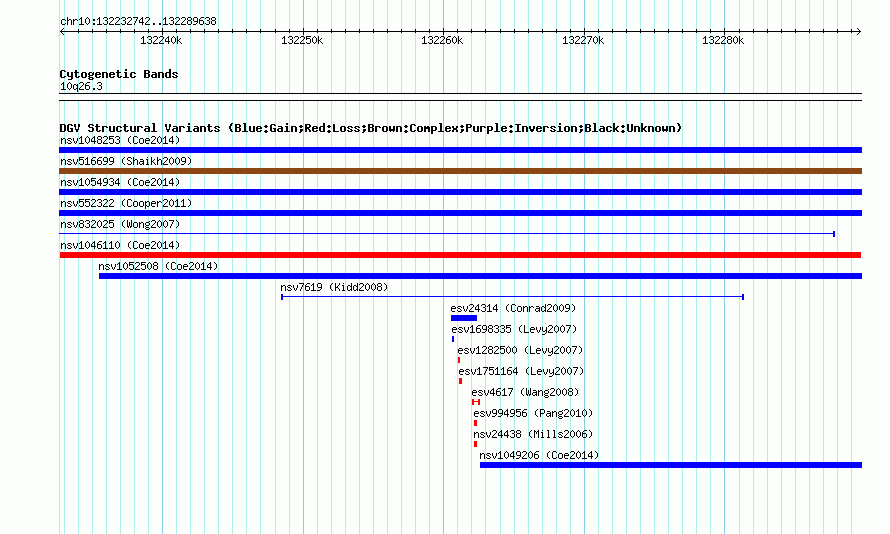This screenshot has height=534, width=890.
Task: Click the nsv1054934 (Coe2014) label
Action: point(120,182)
